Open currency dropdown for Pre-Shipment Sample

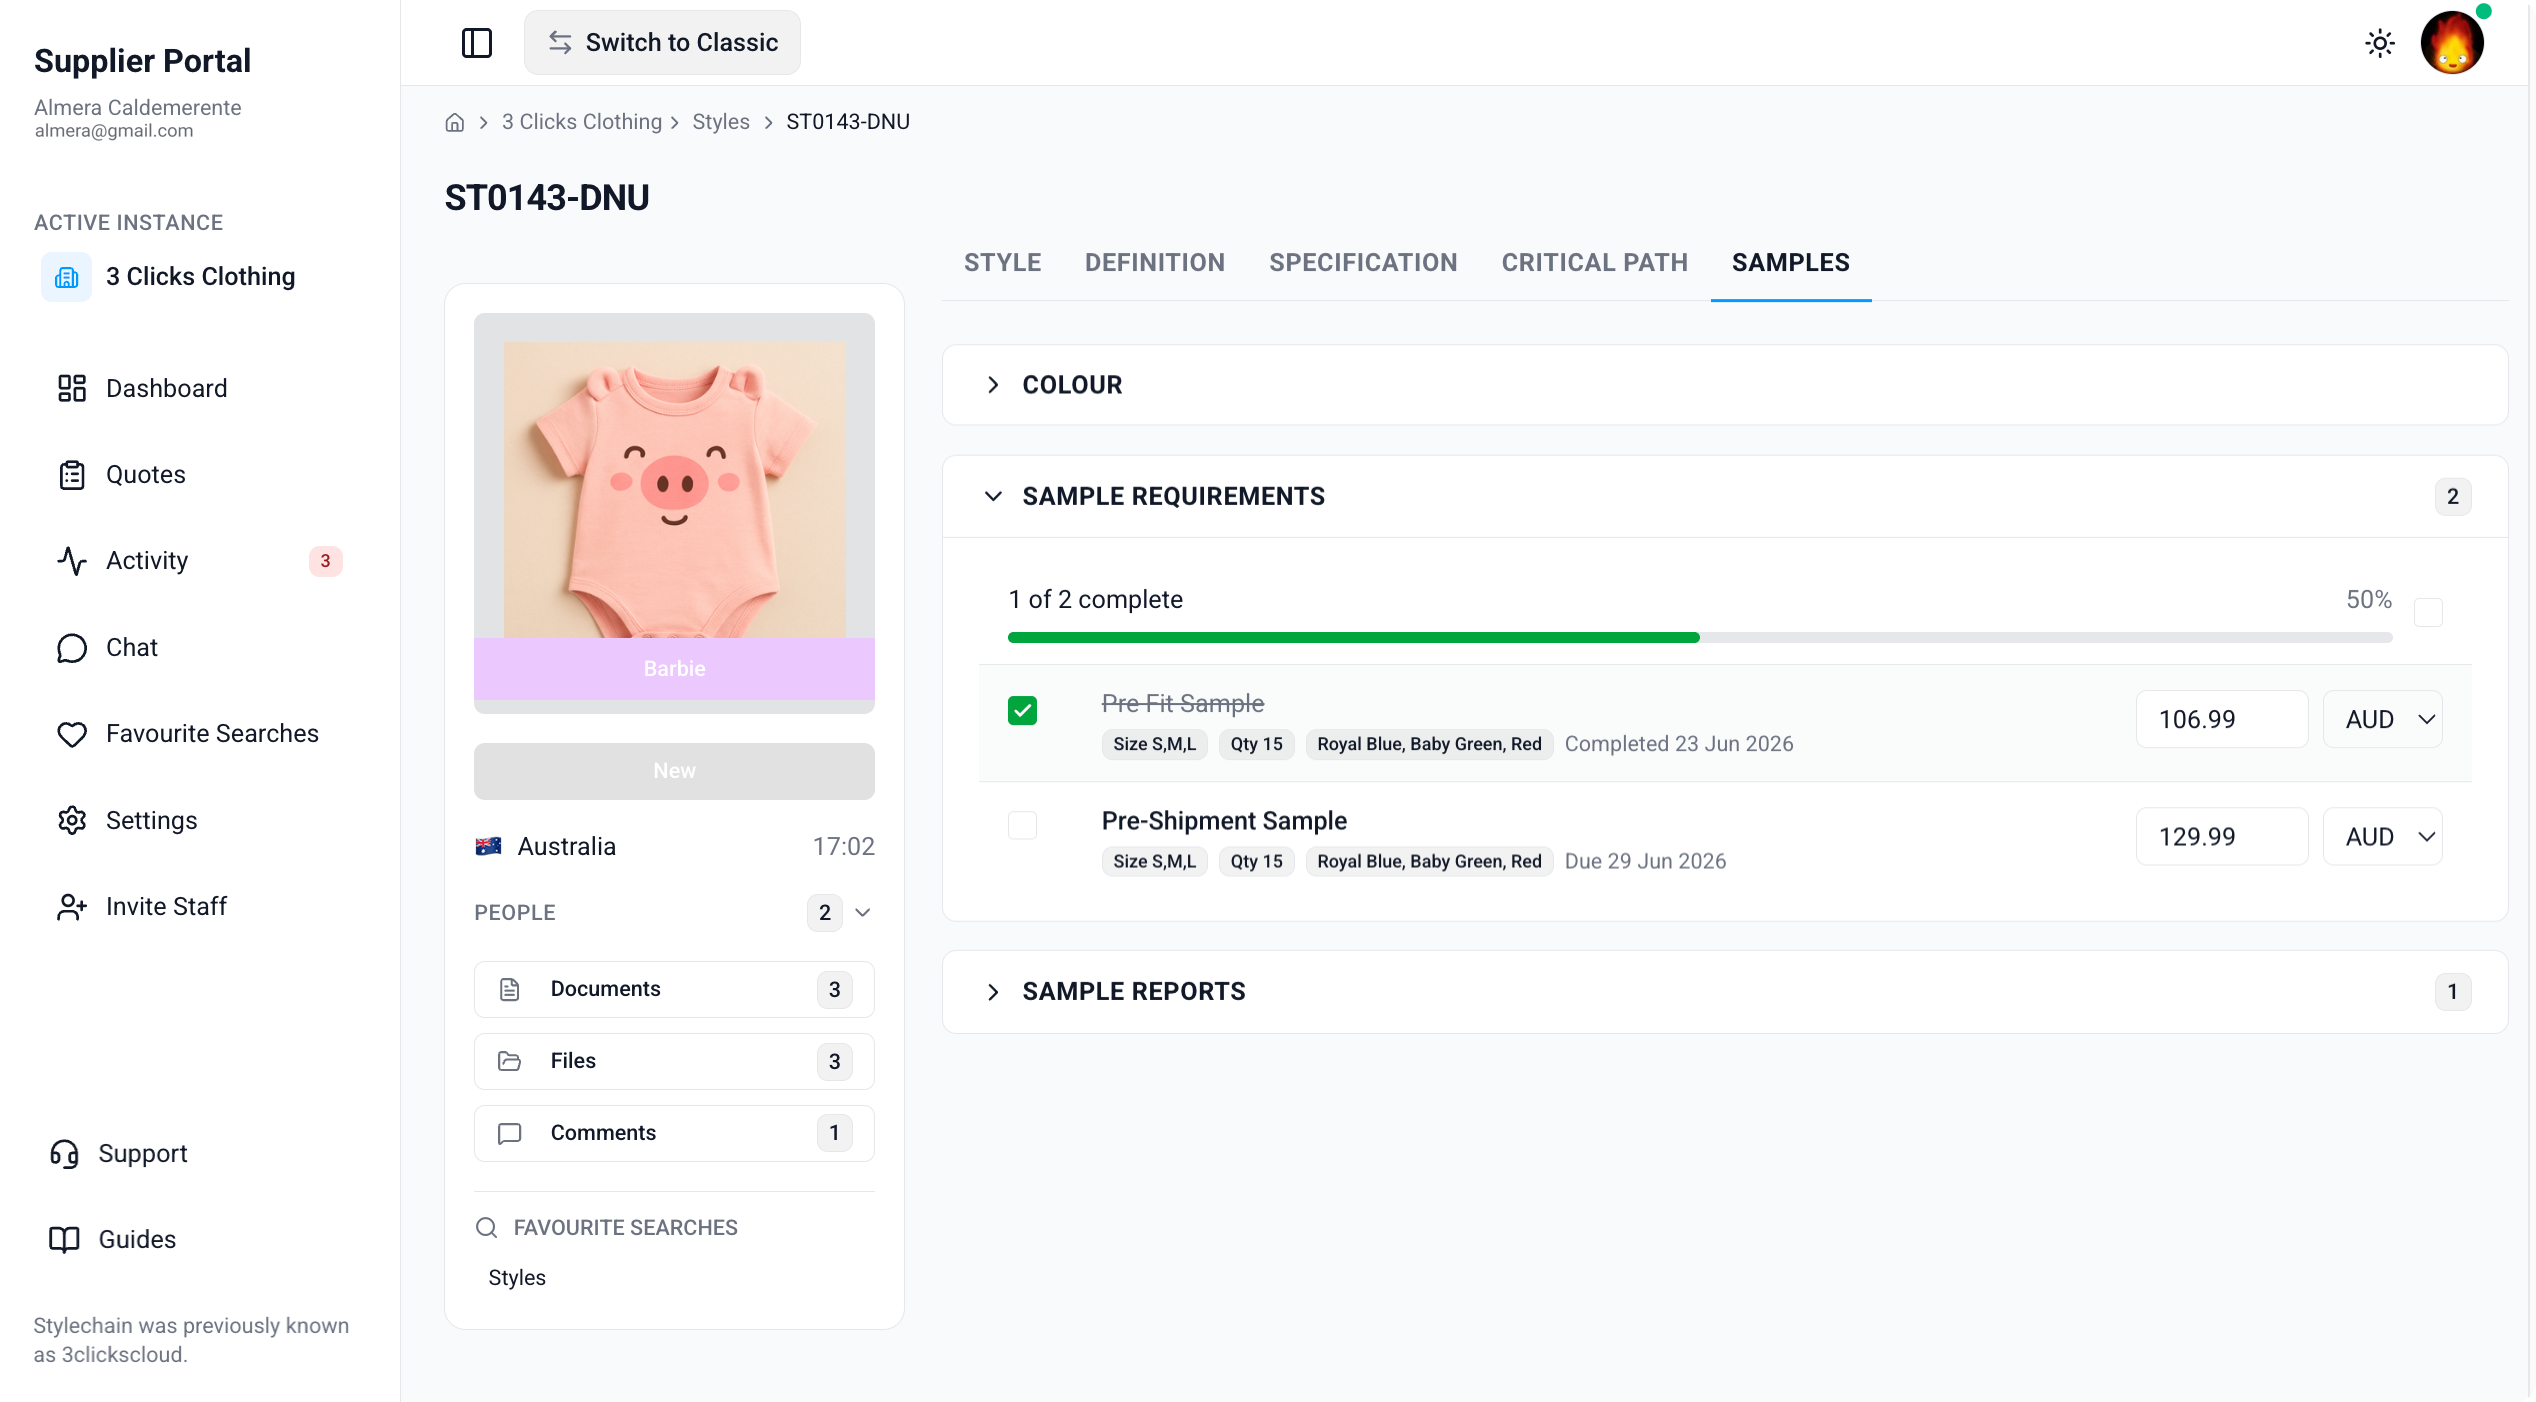click(2383, 837)
